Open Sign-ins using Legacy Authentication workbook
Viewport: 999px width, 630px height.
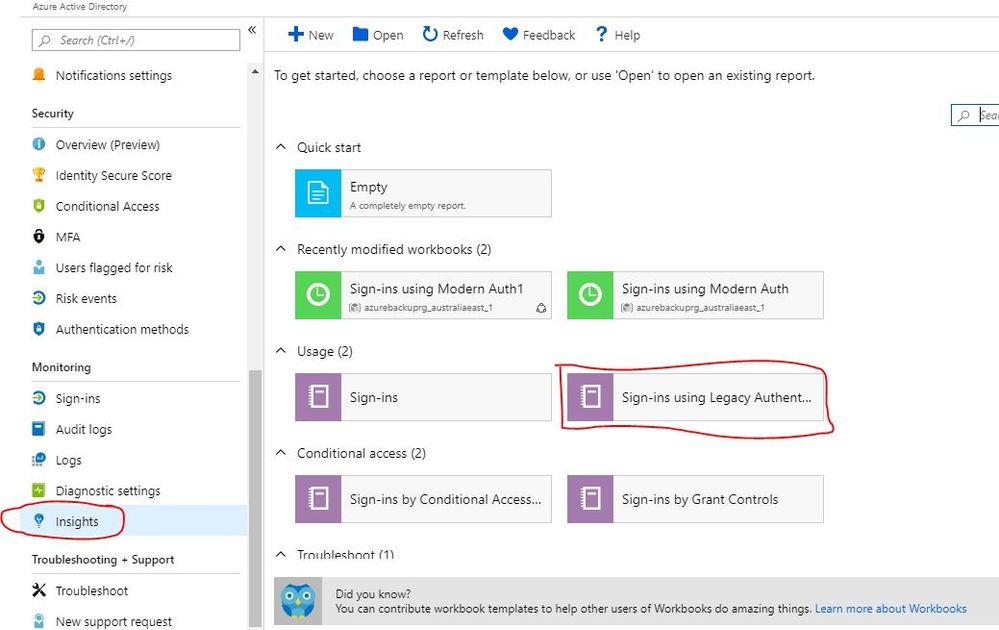click(695, 397)
